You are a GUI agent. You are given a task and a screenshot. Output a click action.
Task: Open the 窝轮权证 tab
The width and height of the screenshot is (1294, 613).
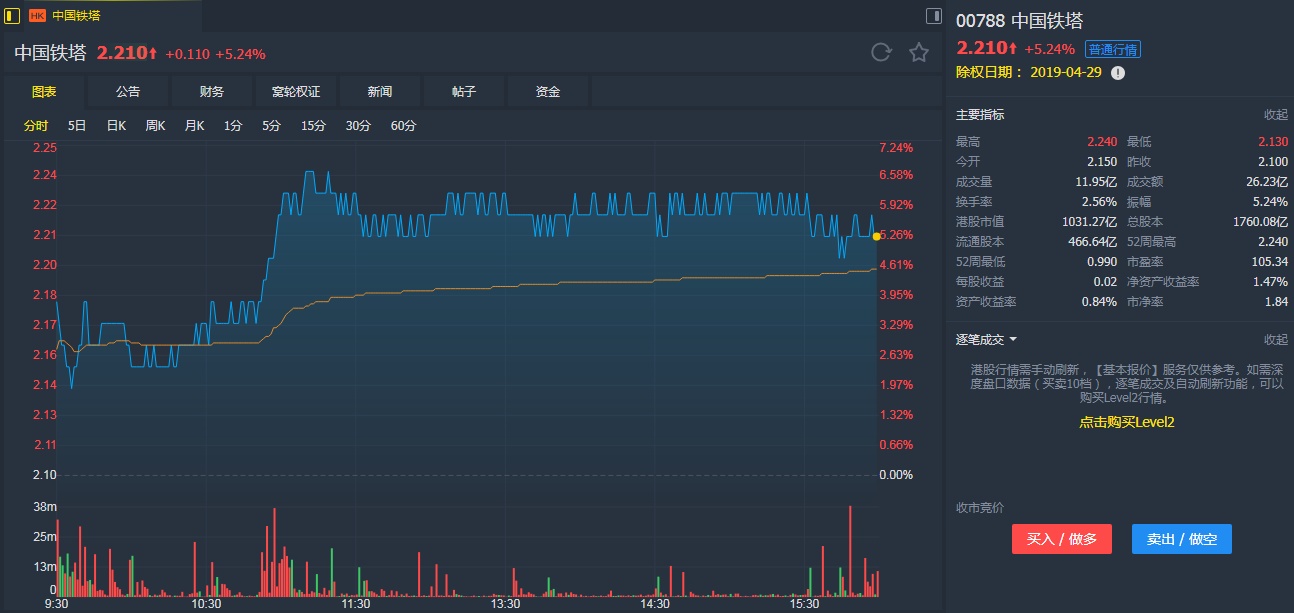pos(296,92)
